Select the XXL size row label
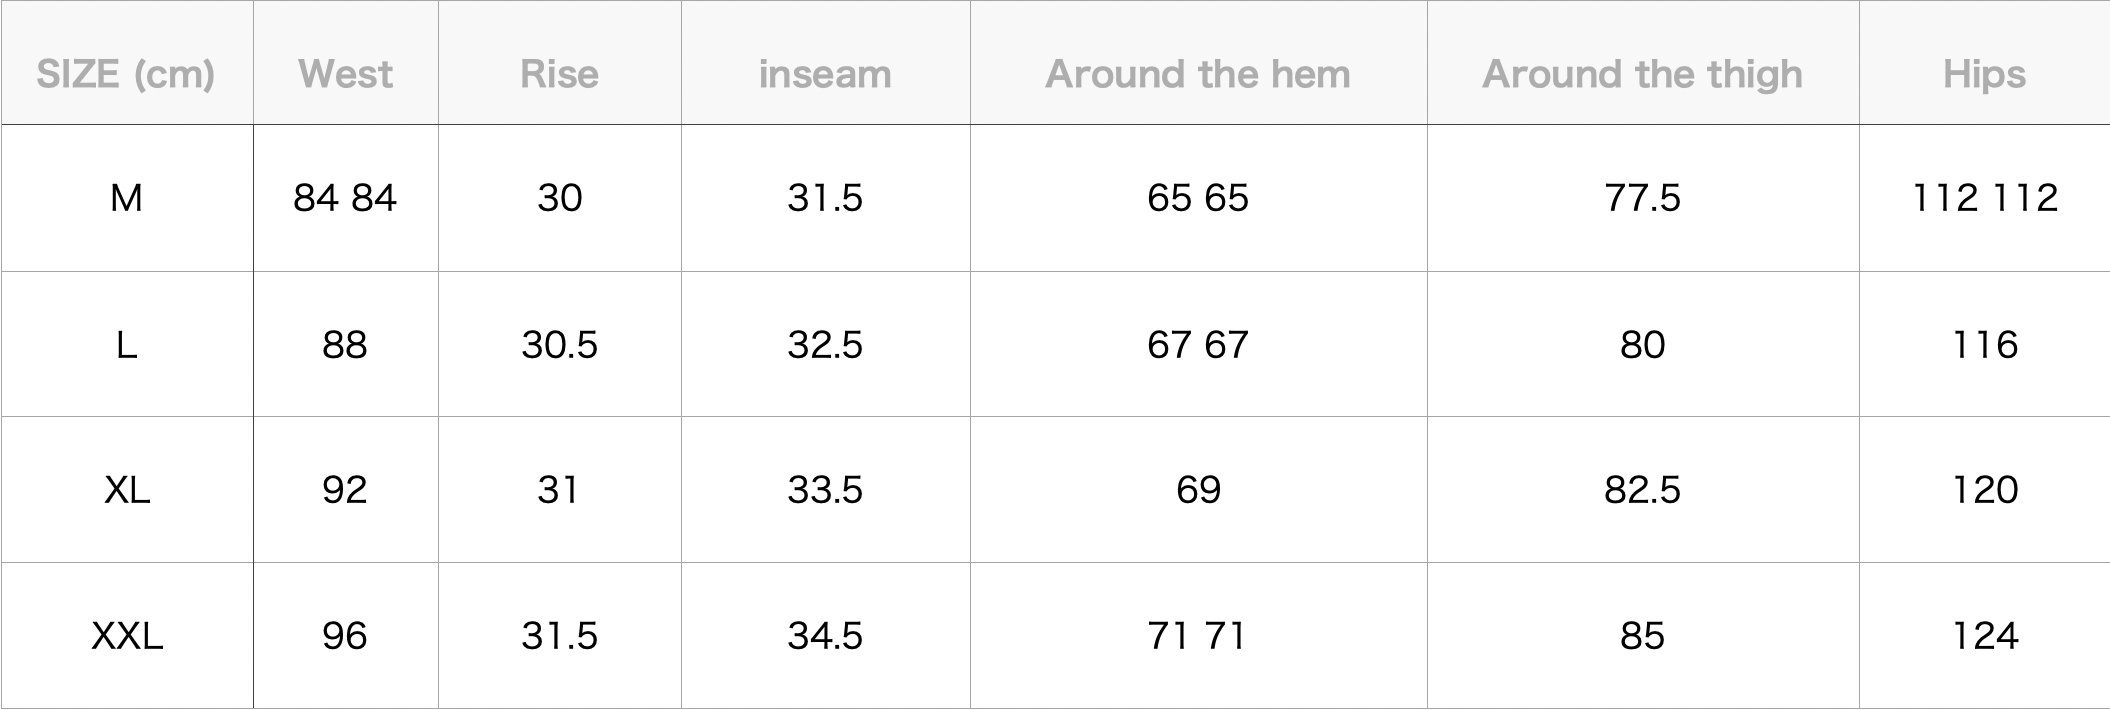 coord(127,636)
